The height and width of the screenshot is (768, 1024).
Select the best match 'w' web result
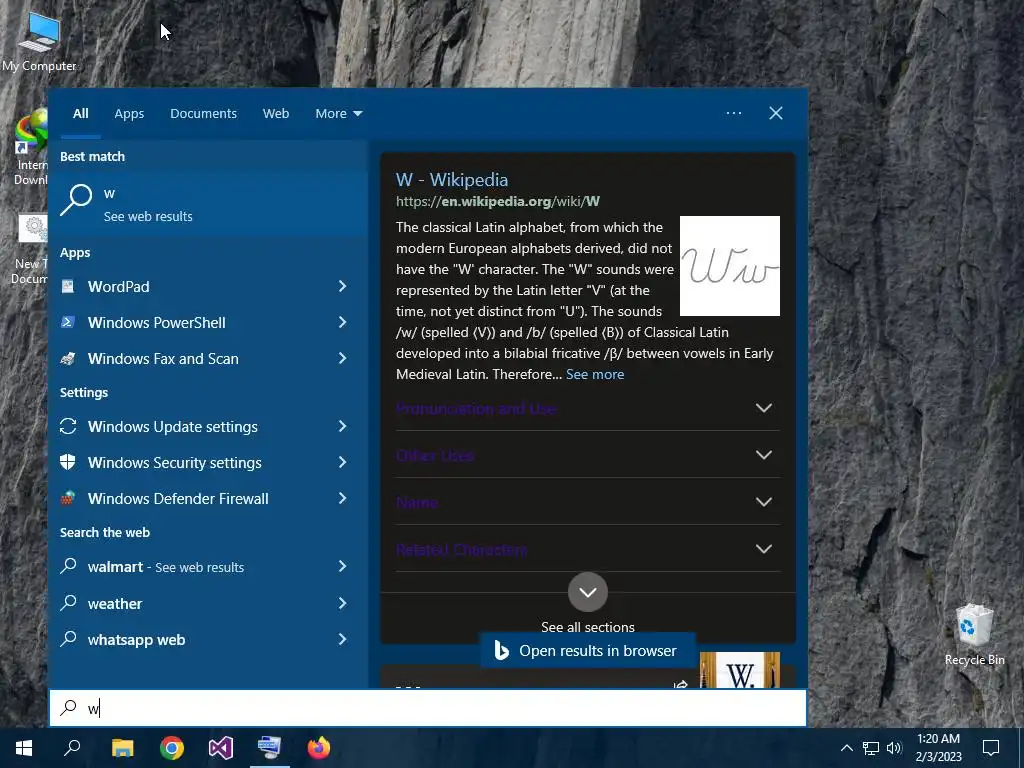[x=209, y=203]
